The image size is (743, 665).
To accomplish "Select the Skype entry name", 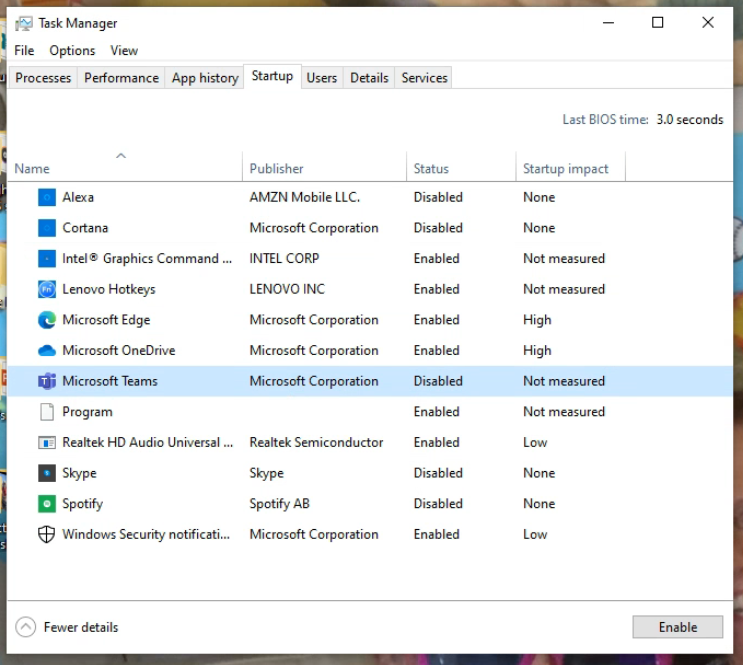I will (x=79, y=473).
